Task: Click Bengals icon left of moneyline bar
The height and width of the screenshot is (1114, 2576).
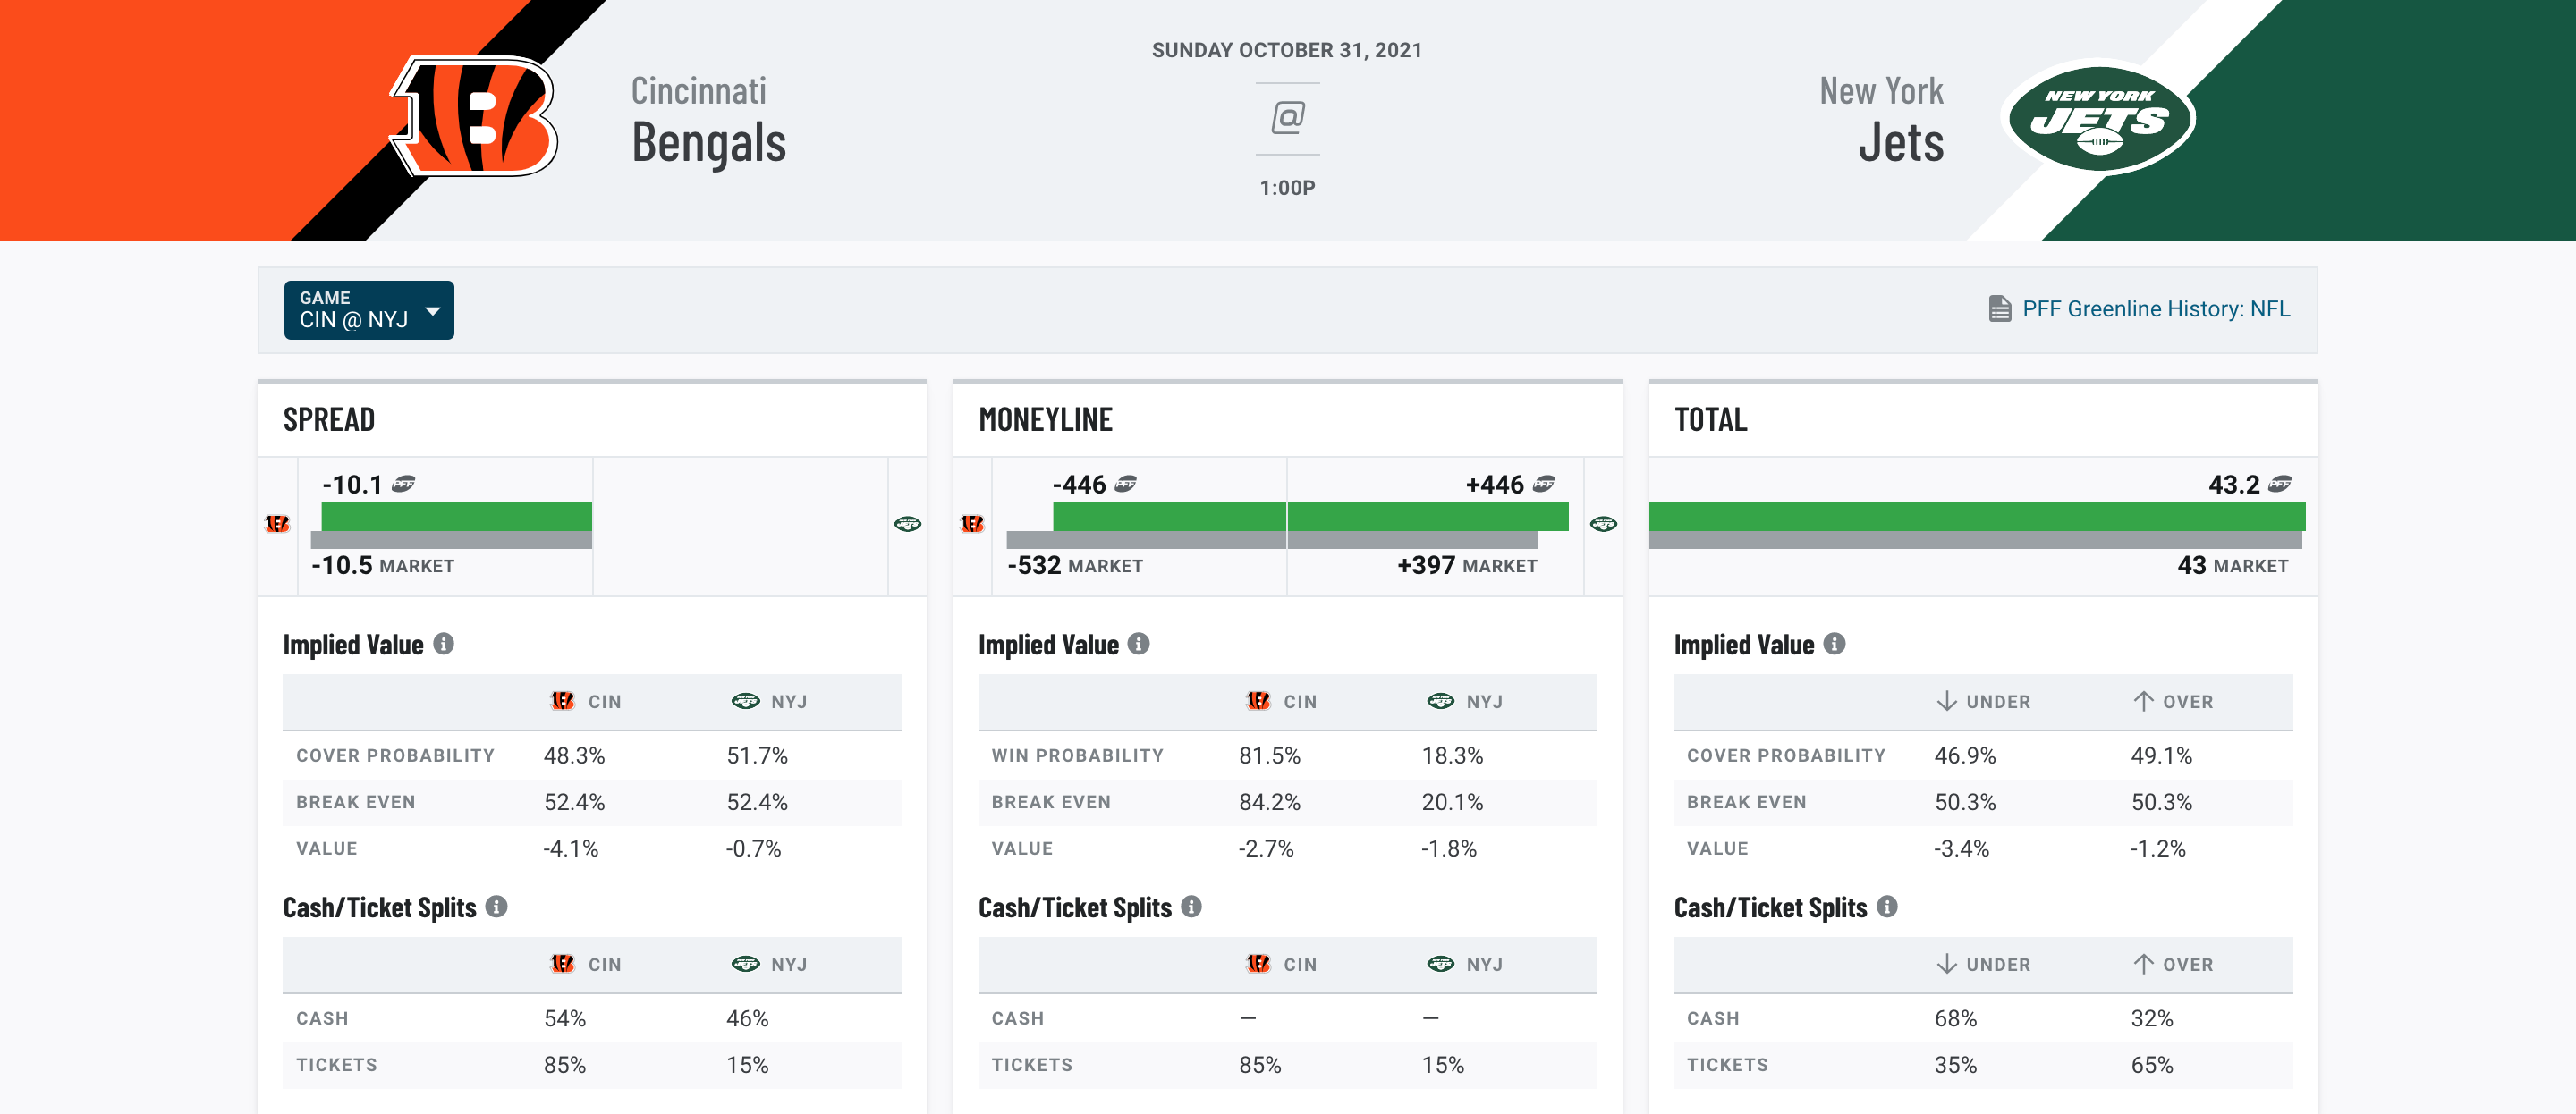Action: point(972,524)
